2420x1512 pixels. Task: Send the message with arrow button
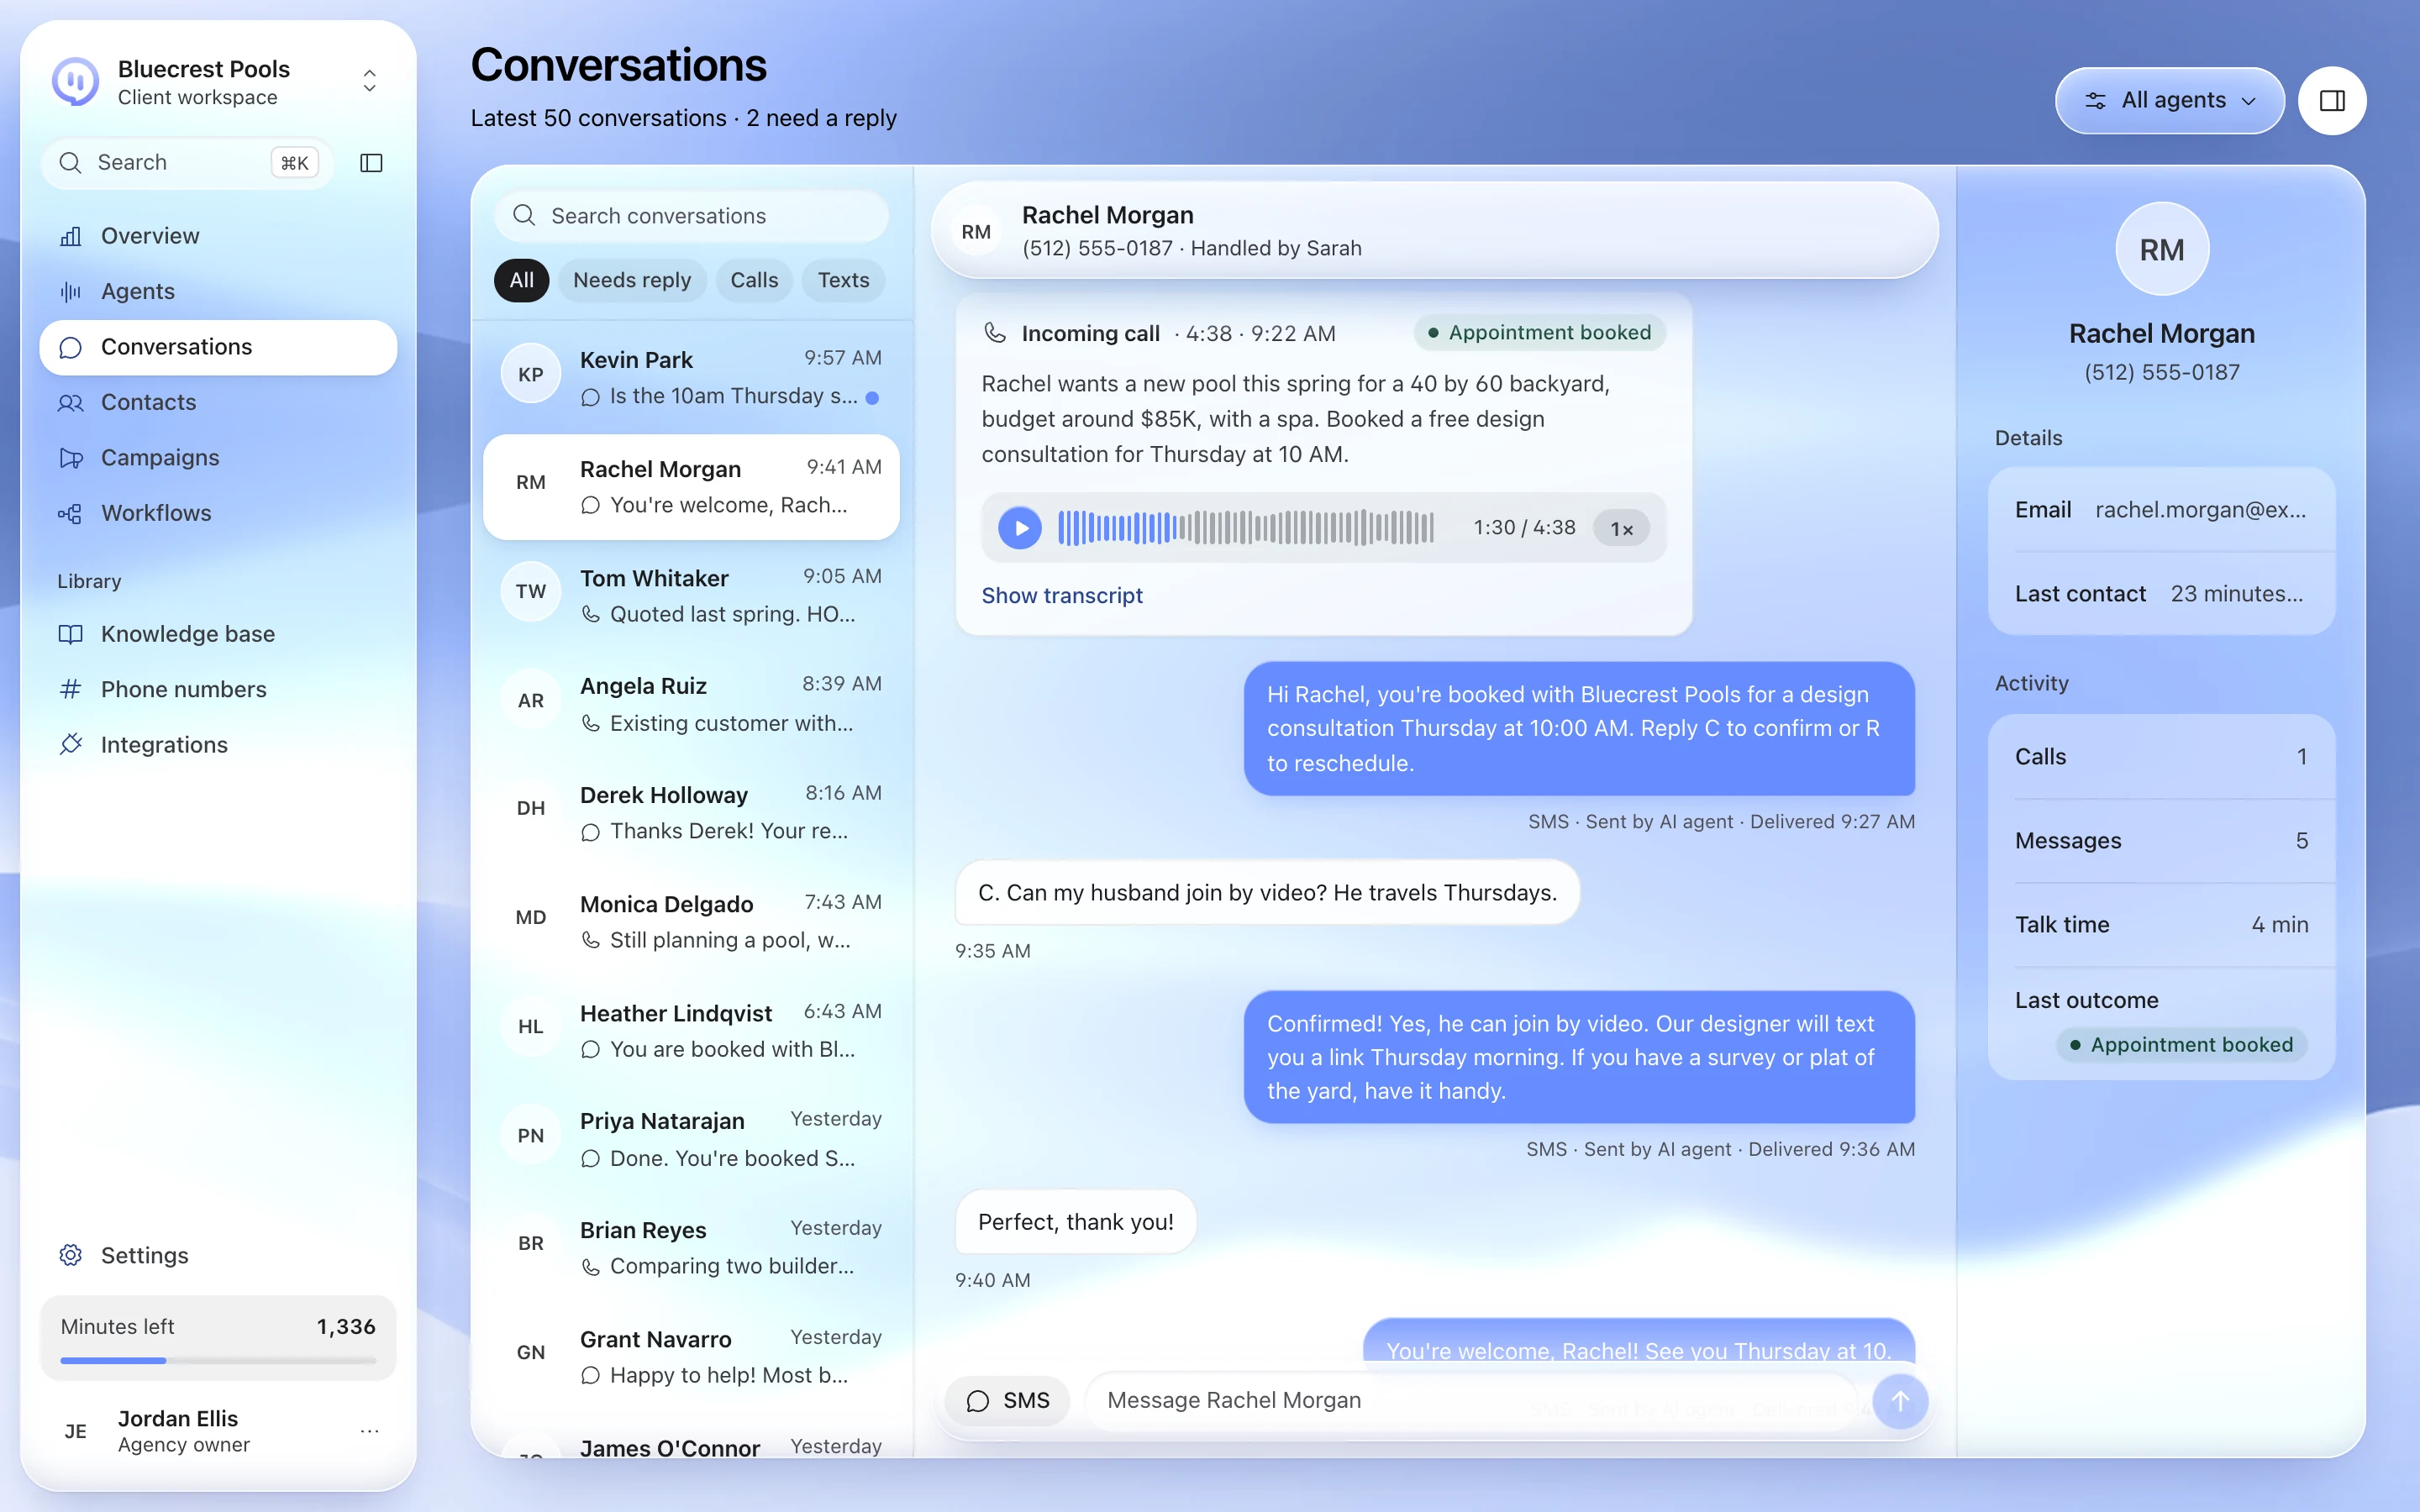coord(1900,1401)
